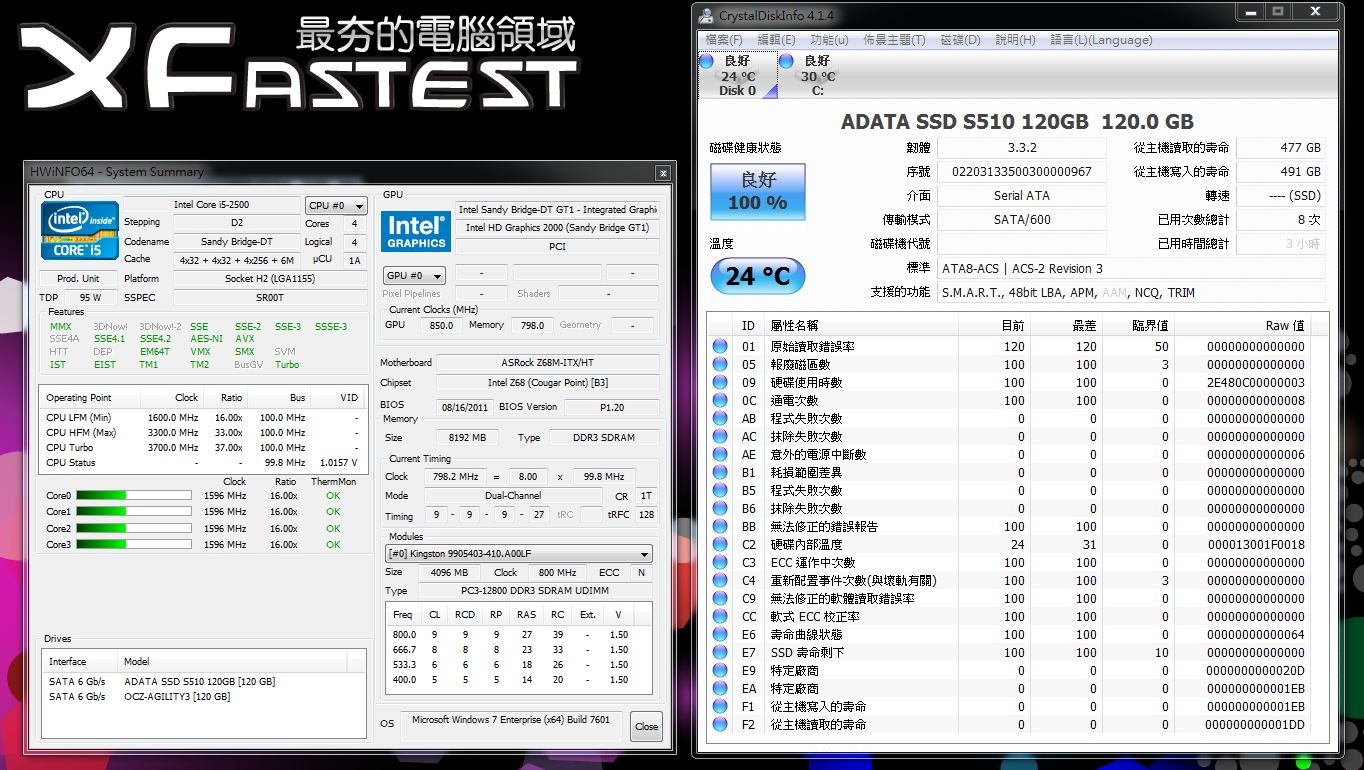Click the Intel Graphics logo in HWiNFO64

(x=416, y=231)
